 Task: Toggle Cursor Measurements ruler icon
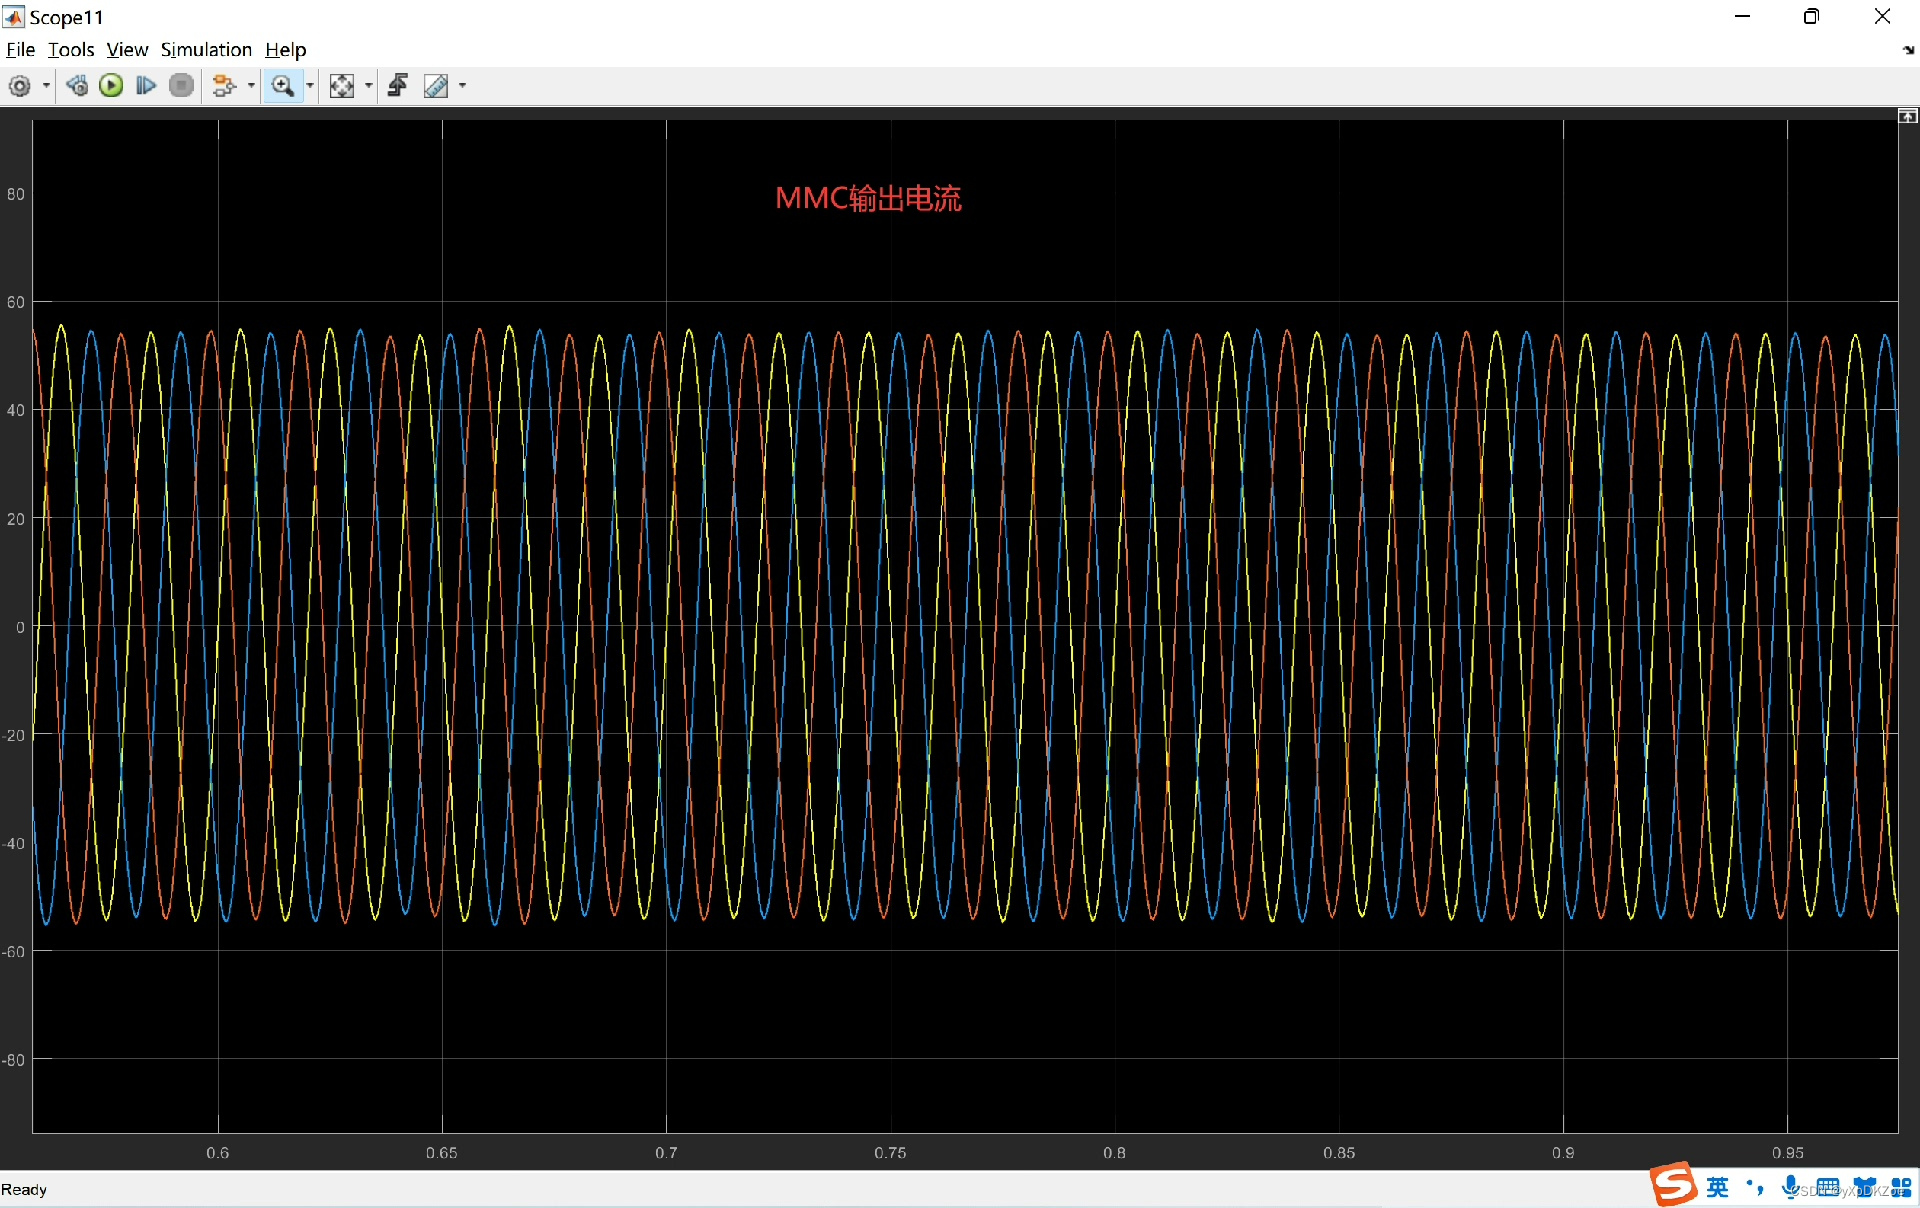pyautogui.click(x=436, y=86)
